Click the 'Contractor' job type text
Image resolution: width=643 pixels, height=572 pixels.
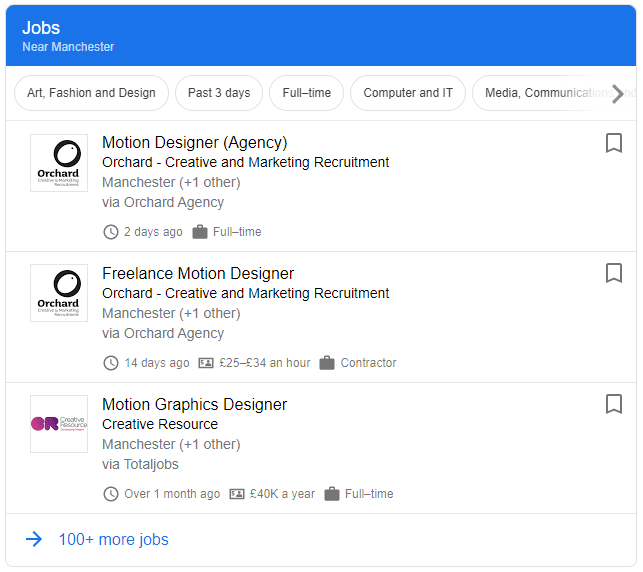pyautogui.click(x=368, y=363)
